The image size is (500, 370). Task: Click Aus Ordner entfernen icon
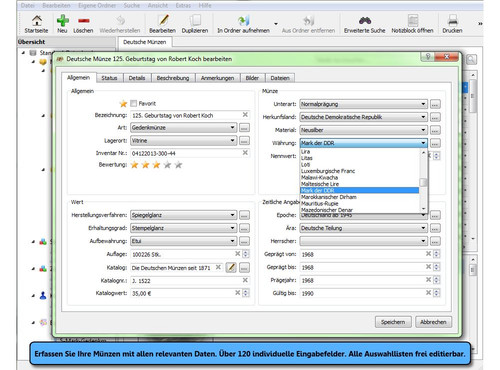(x=308, y=24)
